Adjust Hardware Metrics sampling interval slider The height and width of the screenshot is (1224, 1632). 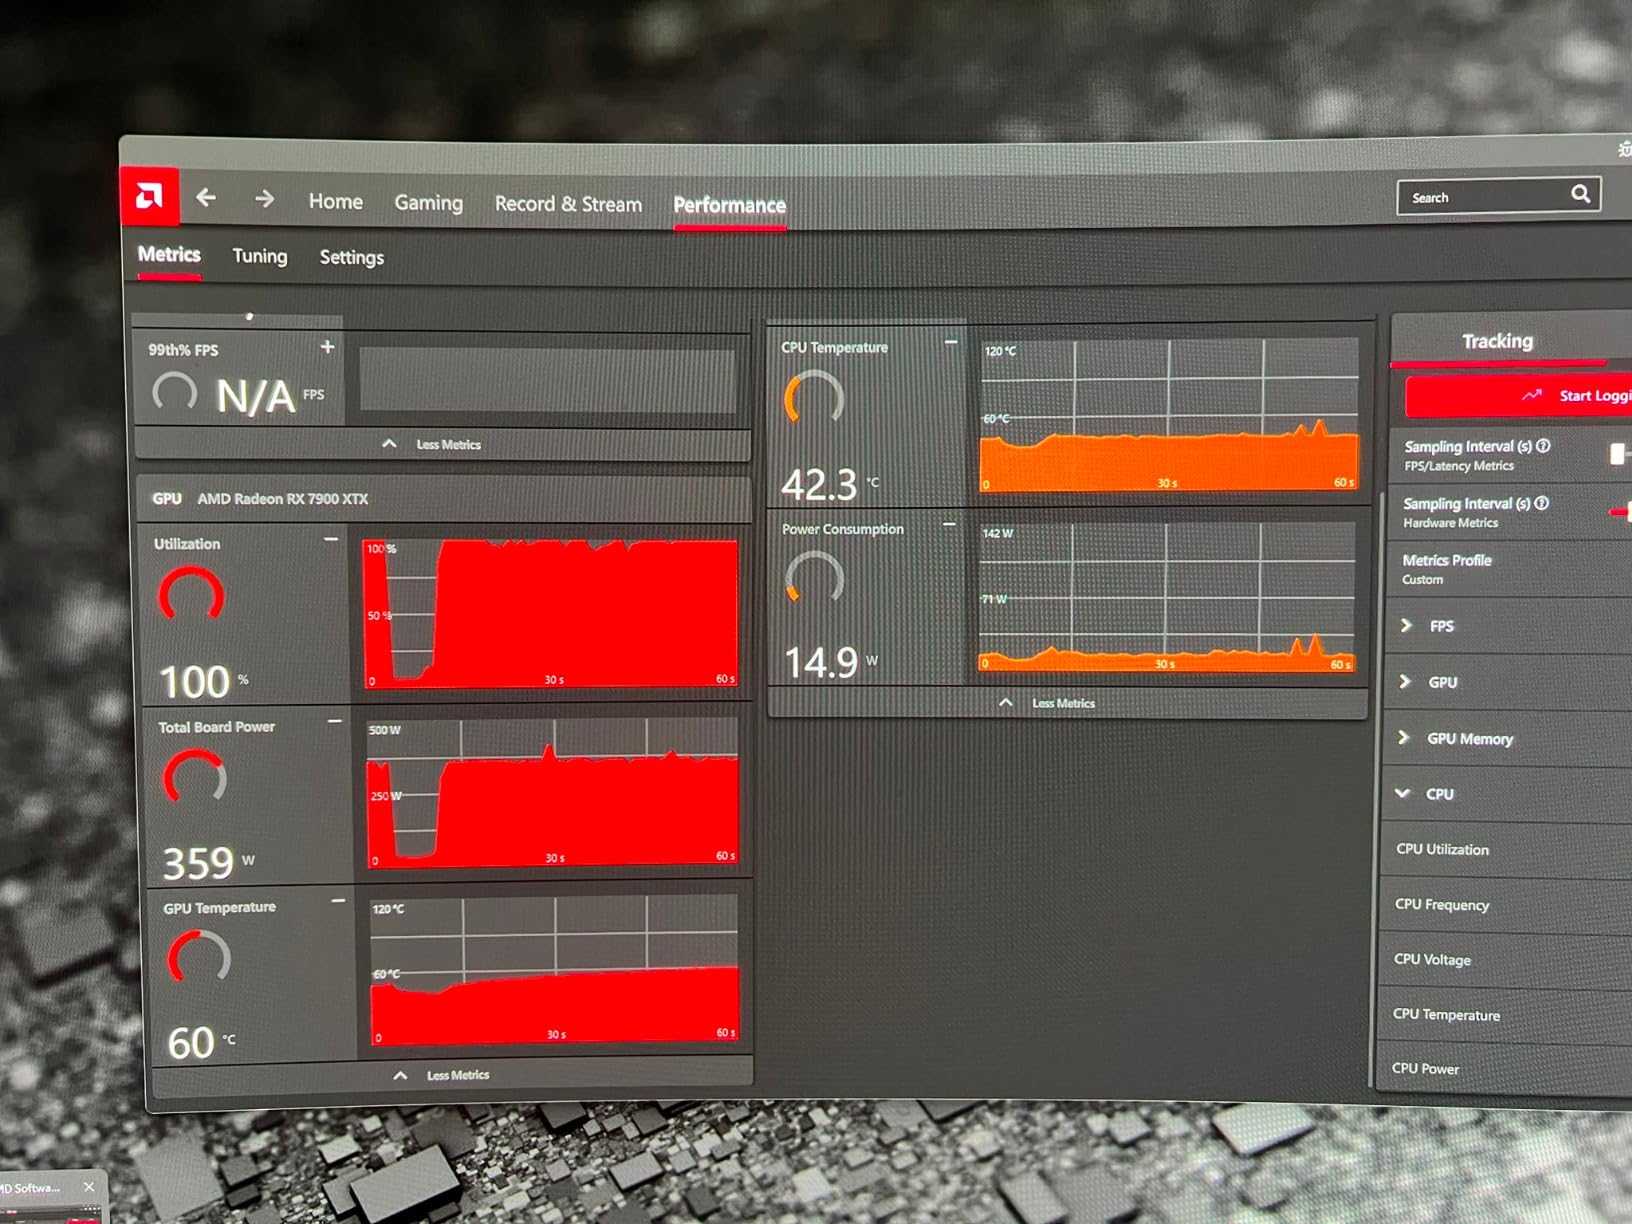coord(1621,512)
